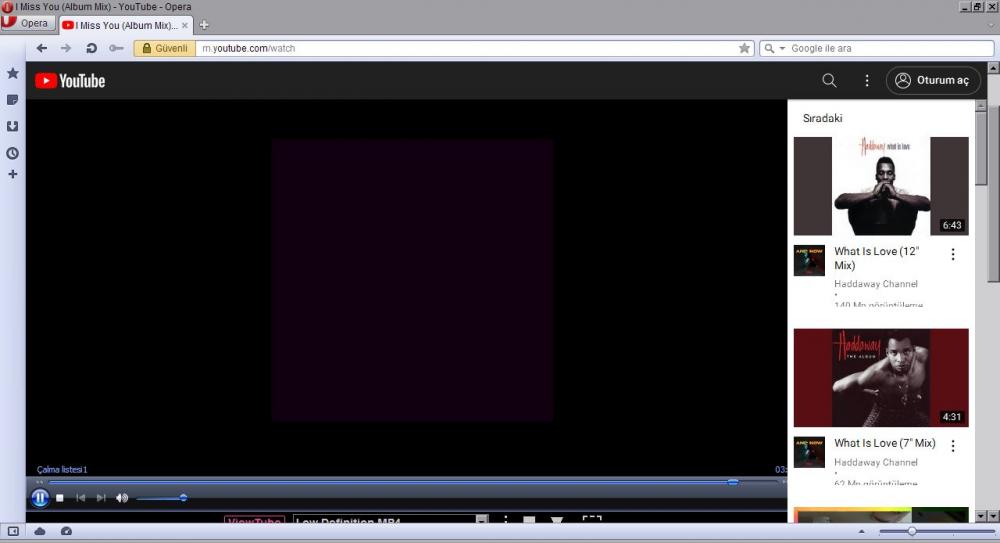Open the Güvenli security badge
Viewport: 1000px width, 543px height.
(x=165, y=48)
